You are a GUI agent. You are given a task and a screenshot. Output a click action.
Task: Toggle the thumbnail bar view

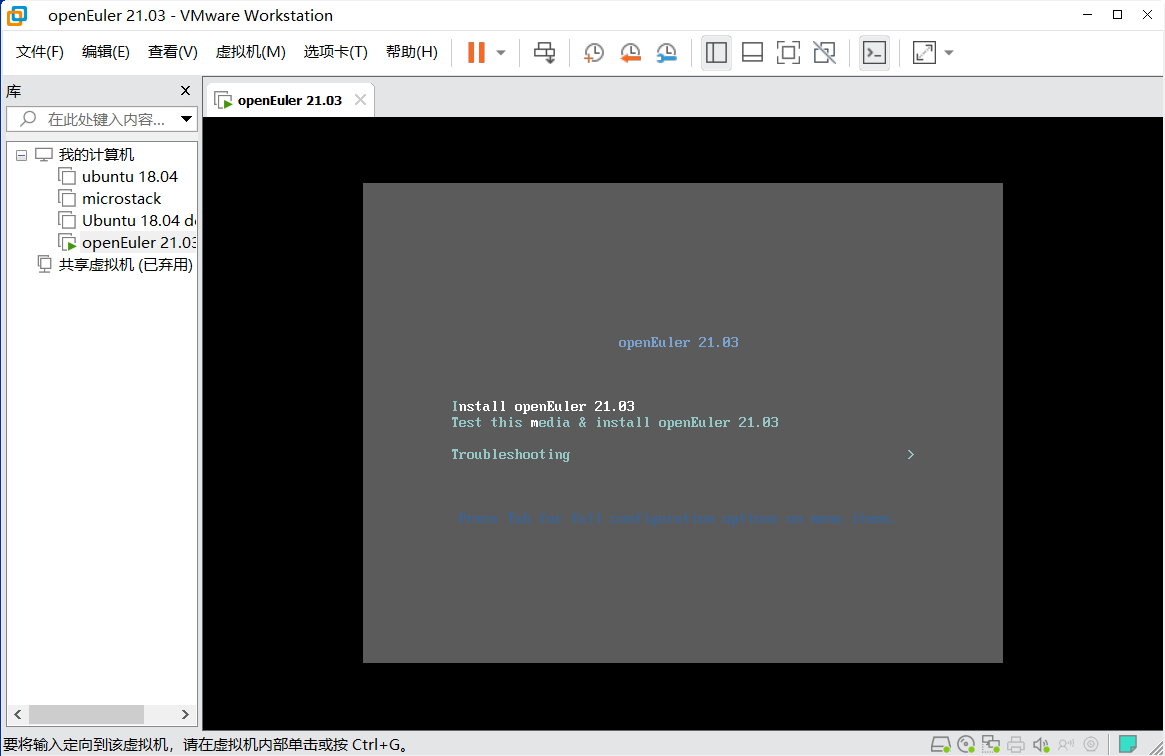(x=752, y=52)
